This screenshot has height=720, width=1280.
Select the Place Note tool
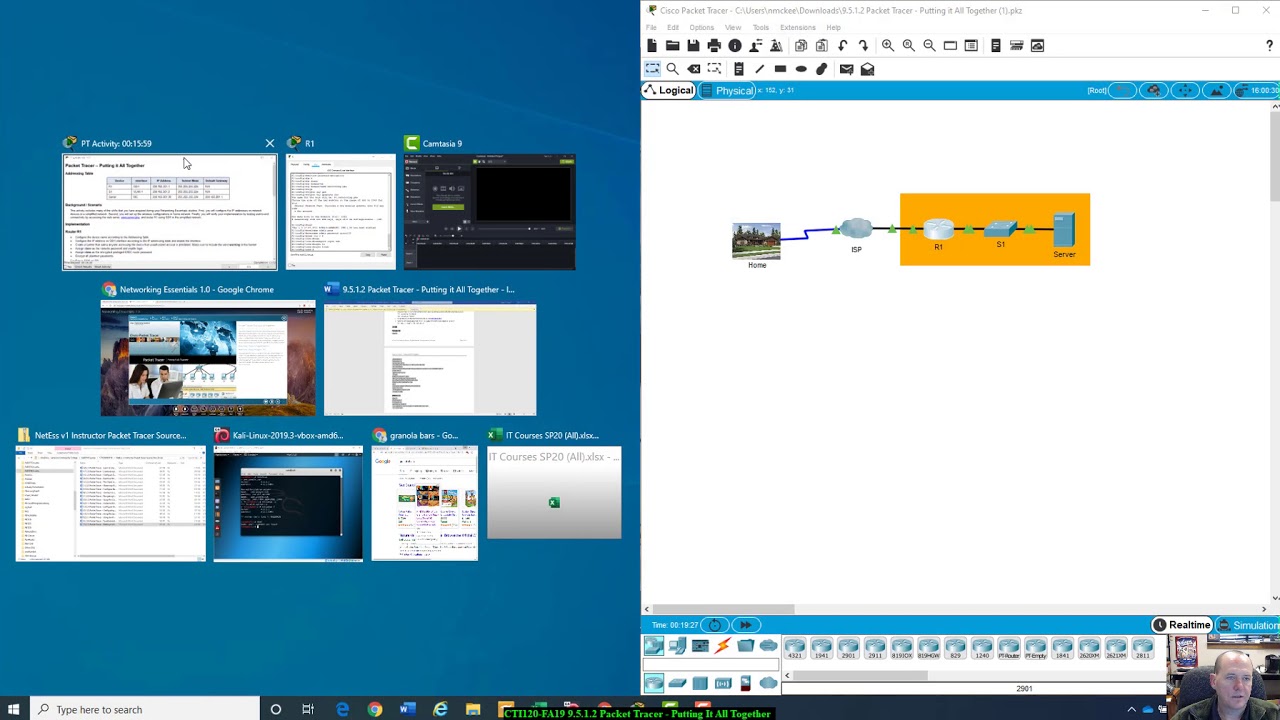tap(738, 69)
